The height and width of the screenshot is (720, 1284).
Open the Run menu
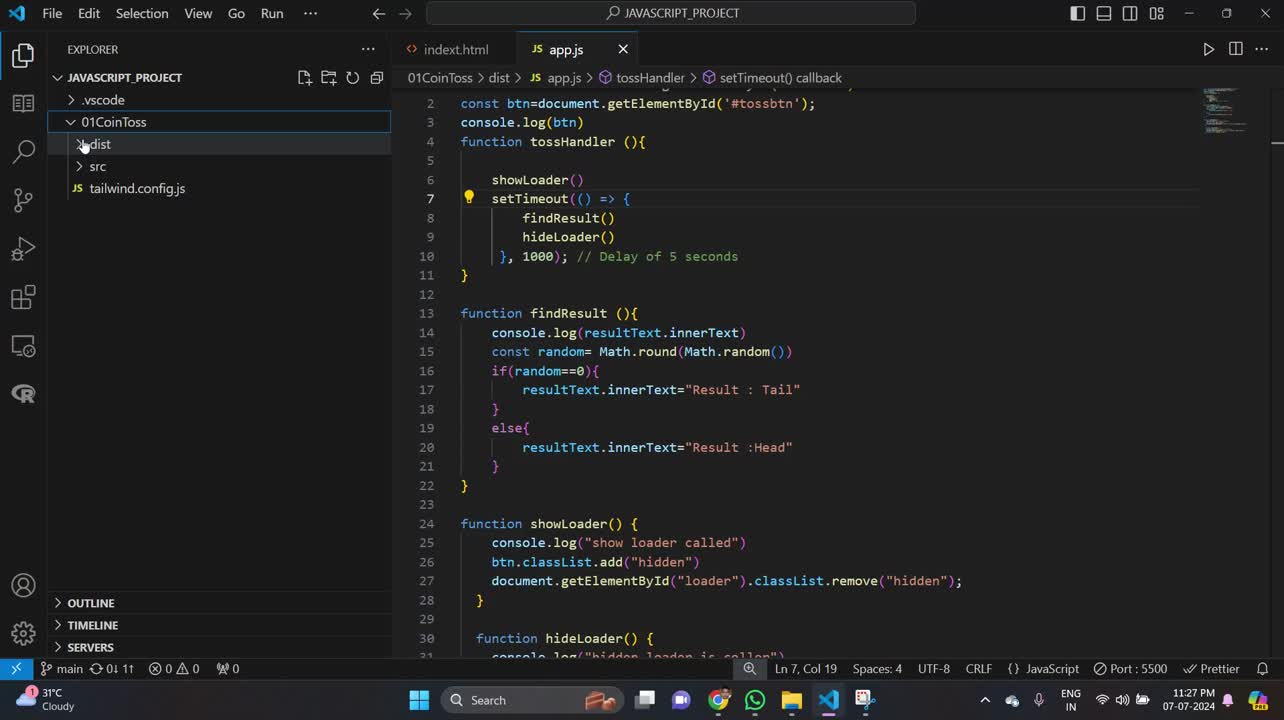click(x=272, y=14)
